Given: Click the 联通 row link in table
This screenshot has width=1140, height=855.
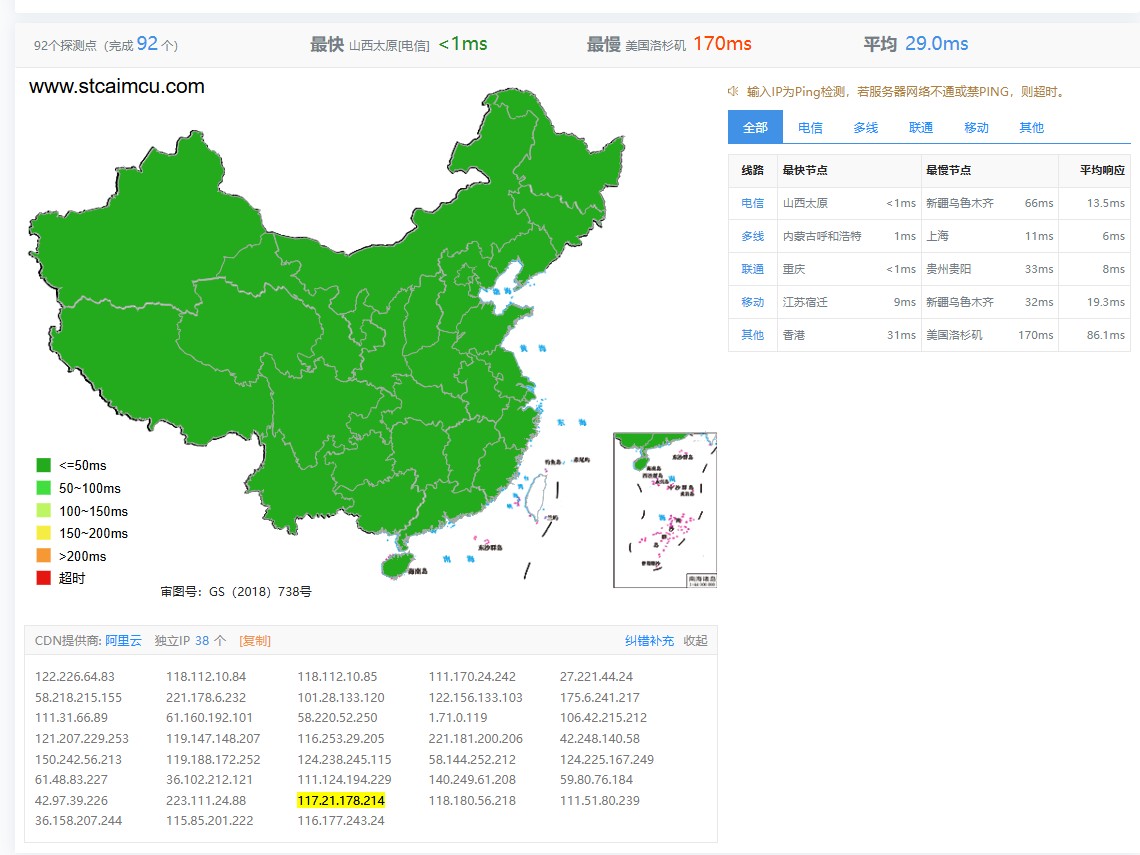Looking at the screenshot, I should [x=752, y=269].
